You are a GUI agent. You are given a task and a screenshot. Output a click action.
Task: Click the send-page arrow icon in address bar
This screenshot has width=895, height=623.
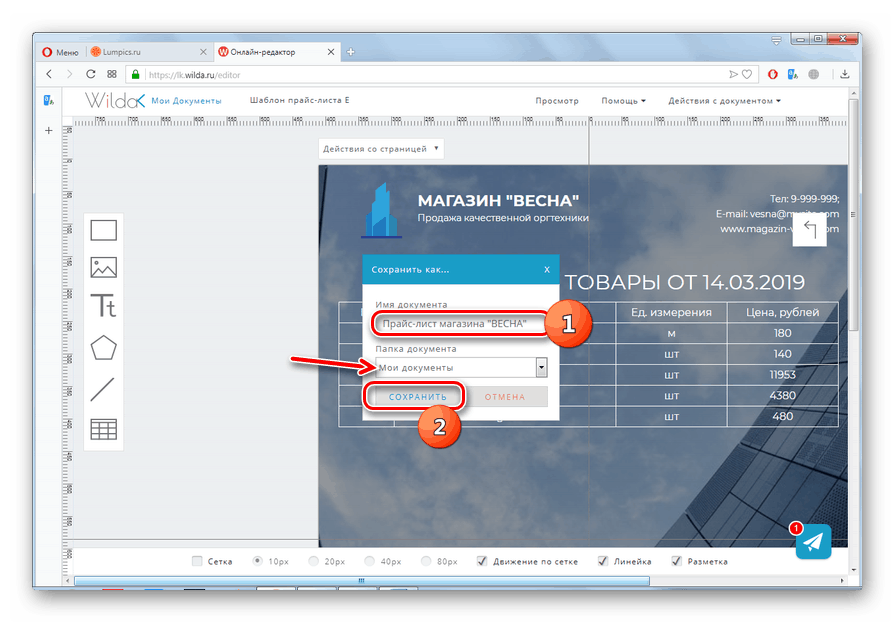click(733, 74)
